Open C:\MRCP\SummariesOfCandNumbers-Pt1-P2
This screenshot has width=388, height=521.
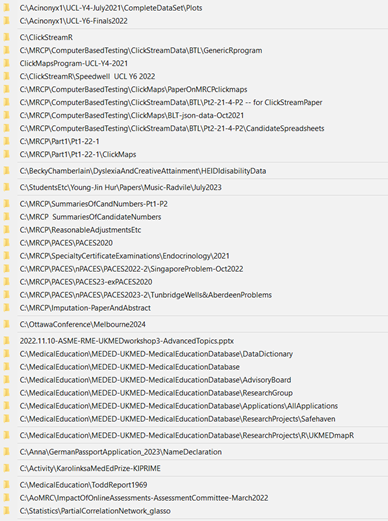tap(94, 204)
